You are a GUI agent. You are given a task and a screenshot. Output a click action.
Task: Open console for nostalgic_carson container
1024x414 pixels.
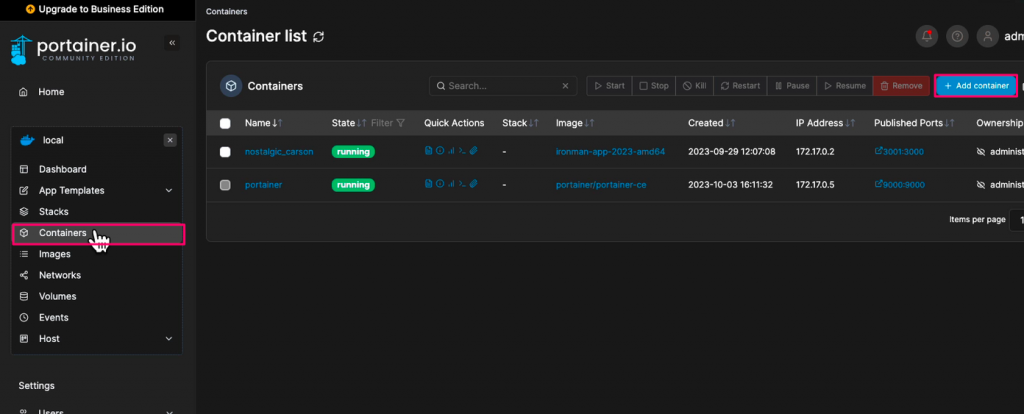pos(462,150)
